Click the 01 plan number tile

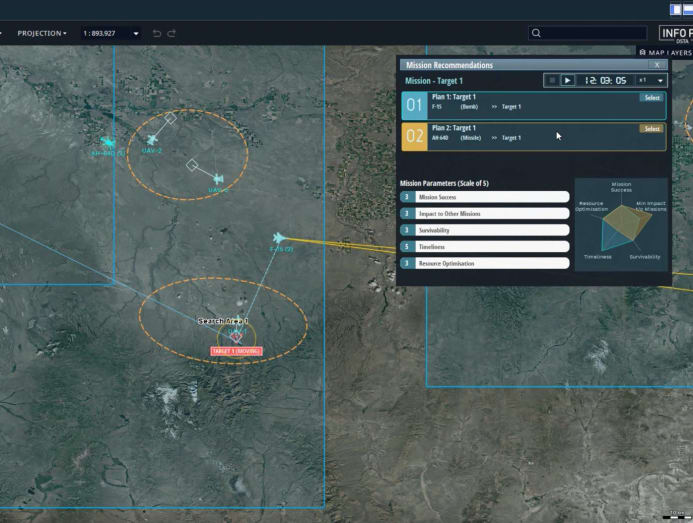pyautogui.click(x=414, y=106)
